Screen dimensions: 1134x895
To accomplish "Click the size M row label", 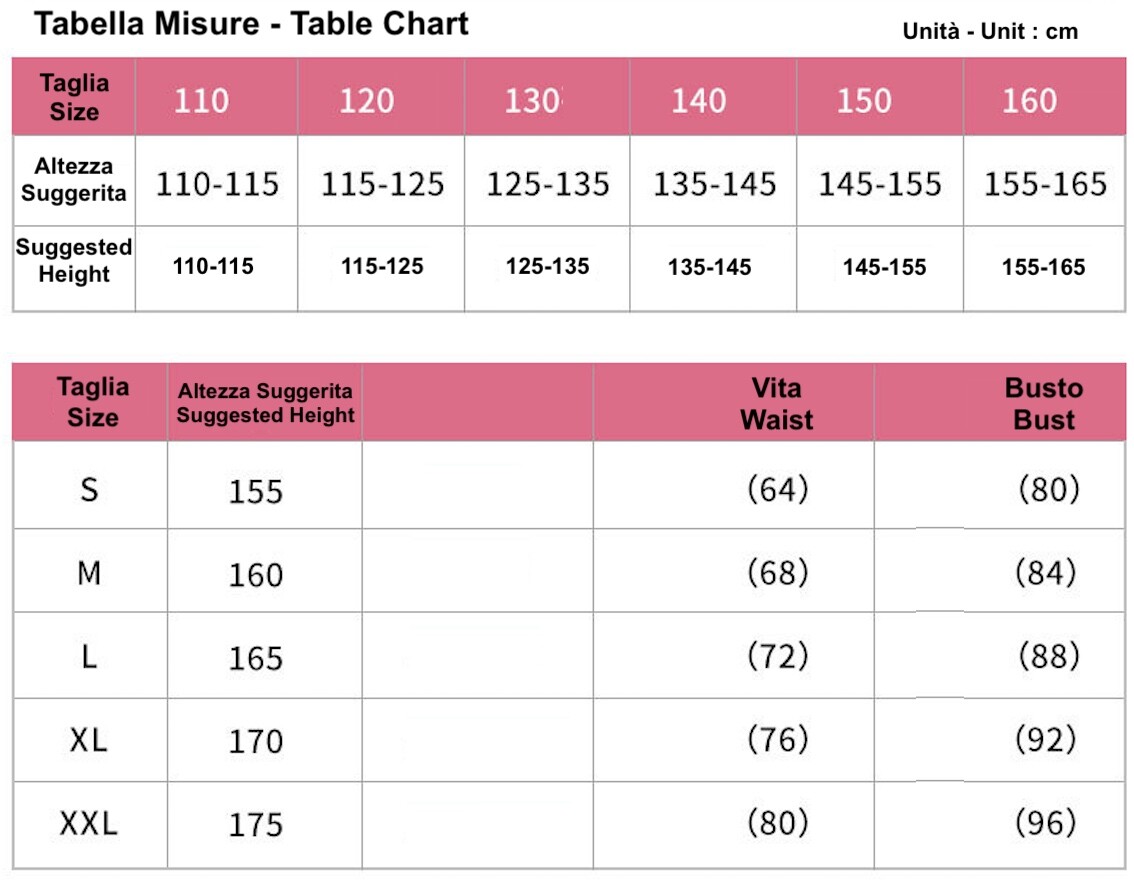I will [89, 573].
